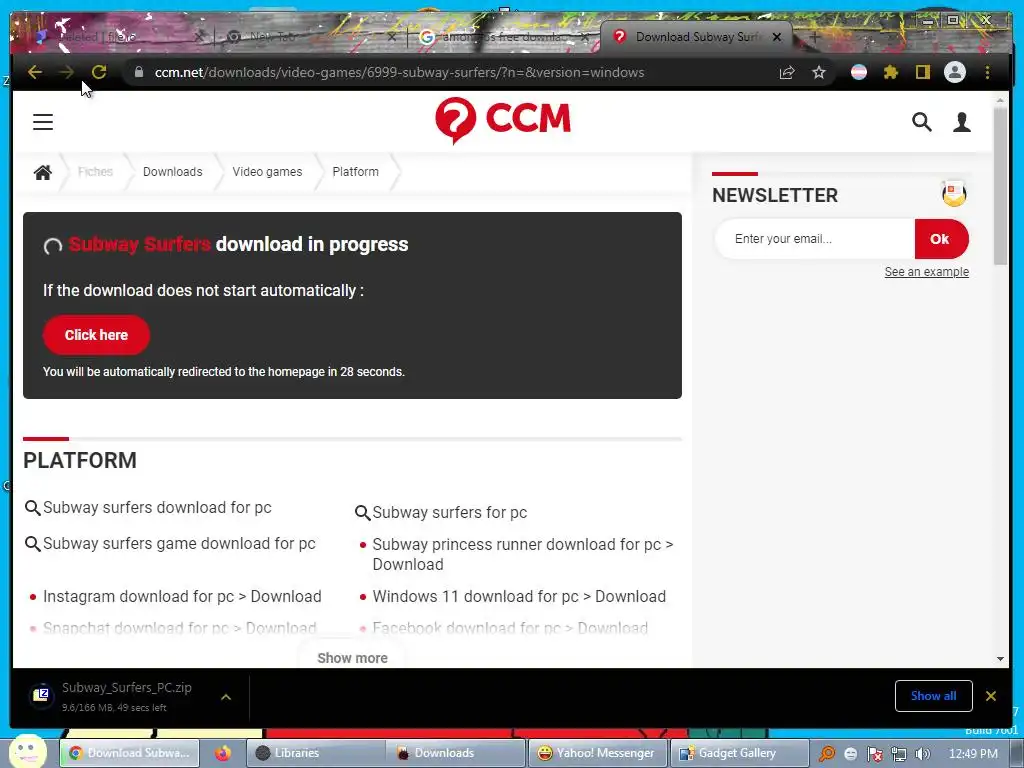1024x768 pixels.
Task: Open the Chrome profile avatar
Action: click(955, 72)
